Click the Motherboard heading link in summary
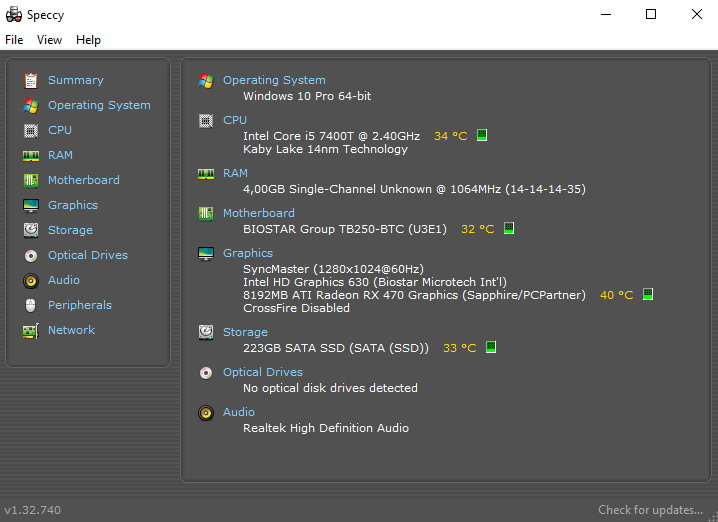Viewport: 718px width, 522px height. (259, 213)
